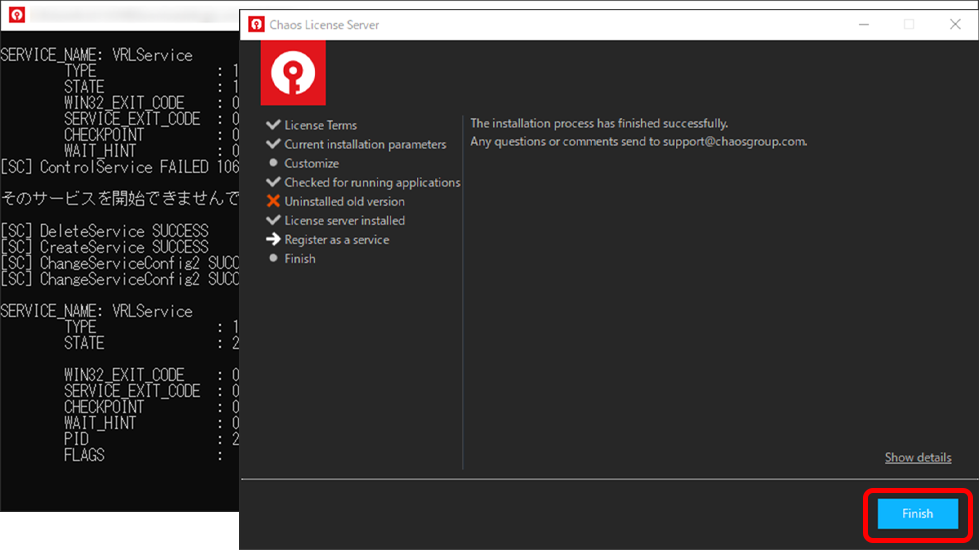This screenshot has width=979, height=550.
Task: Click the arrow beside Register as a service
Action: [273, 239]
